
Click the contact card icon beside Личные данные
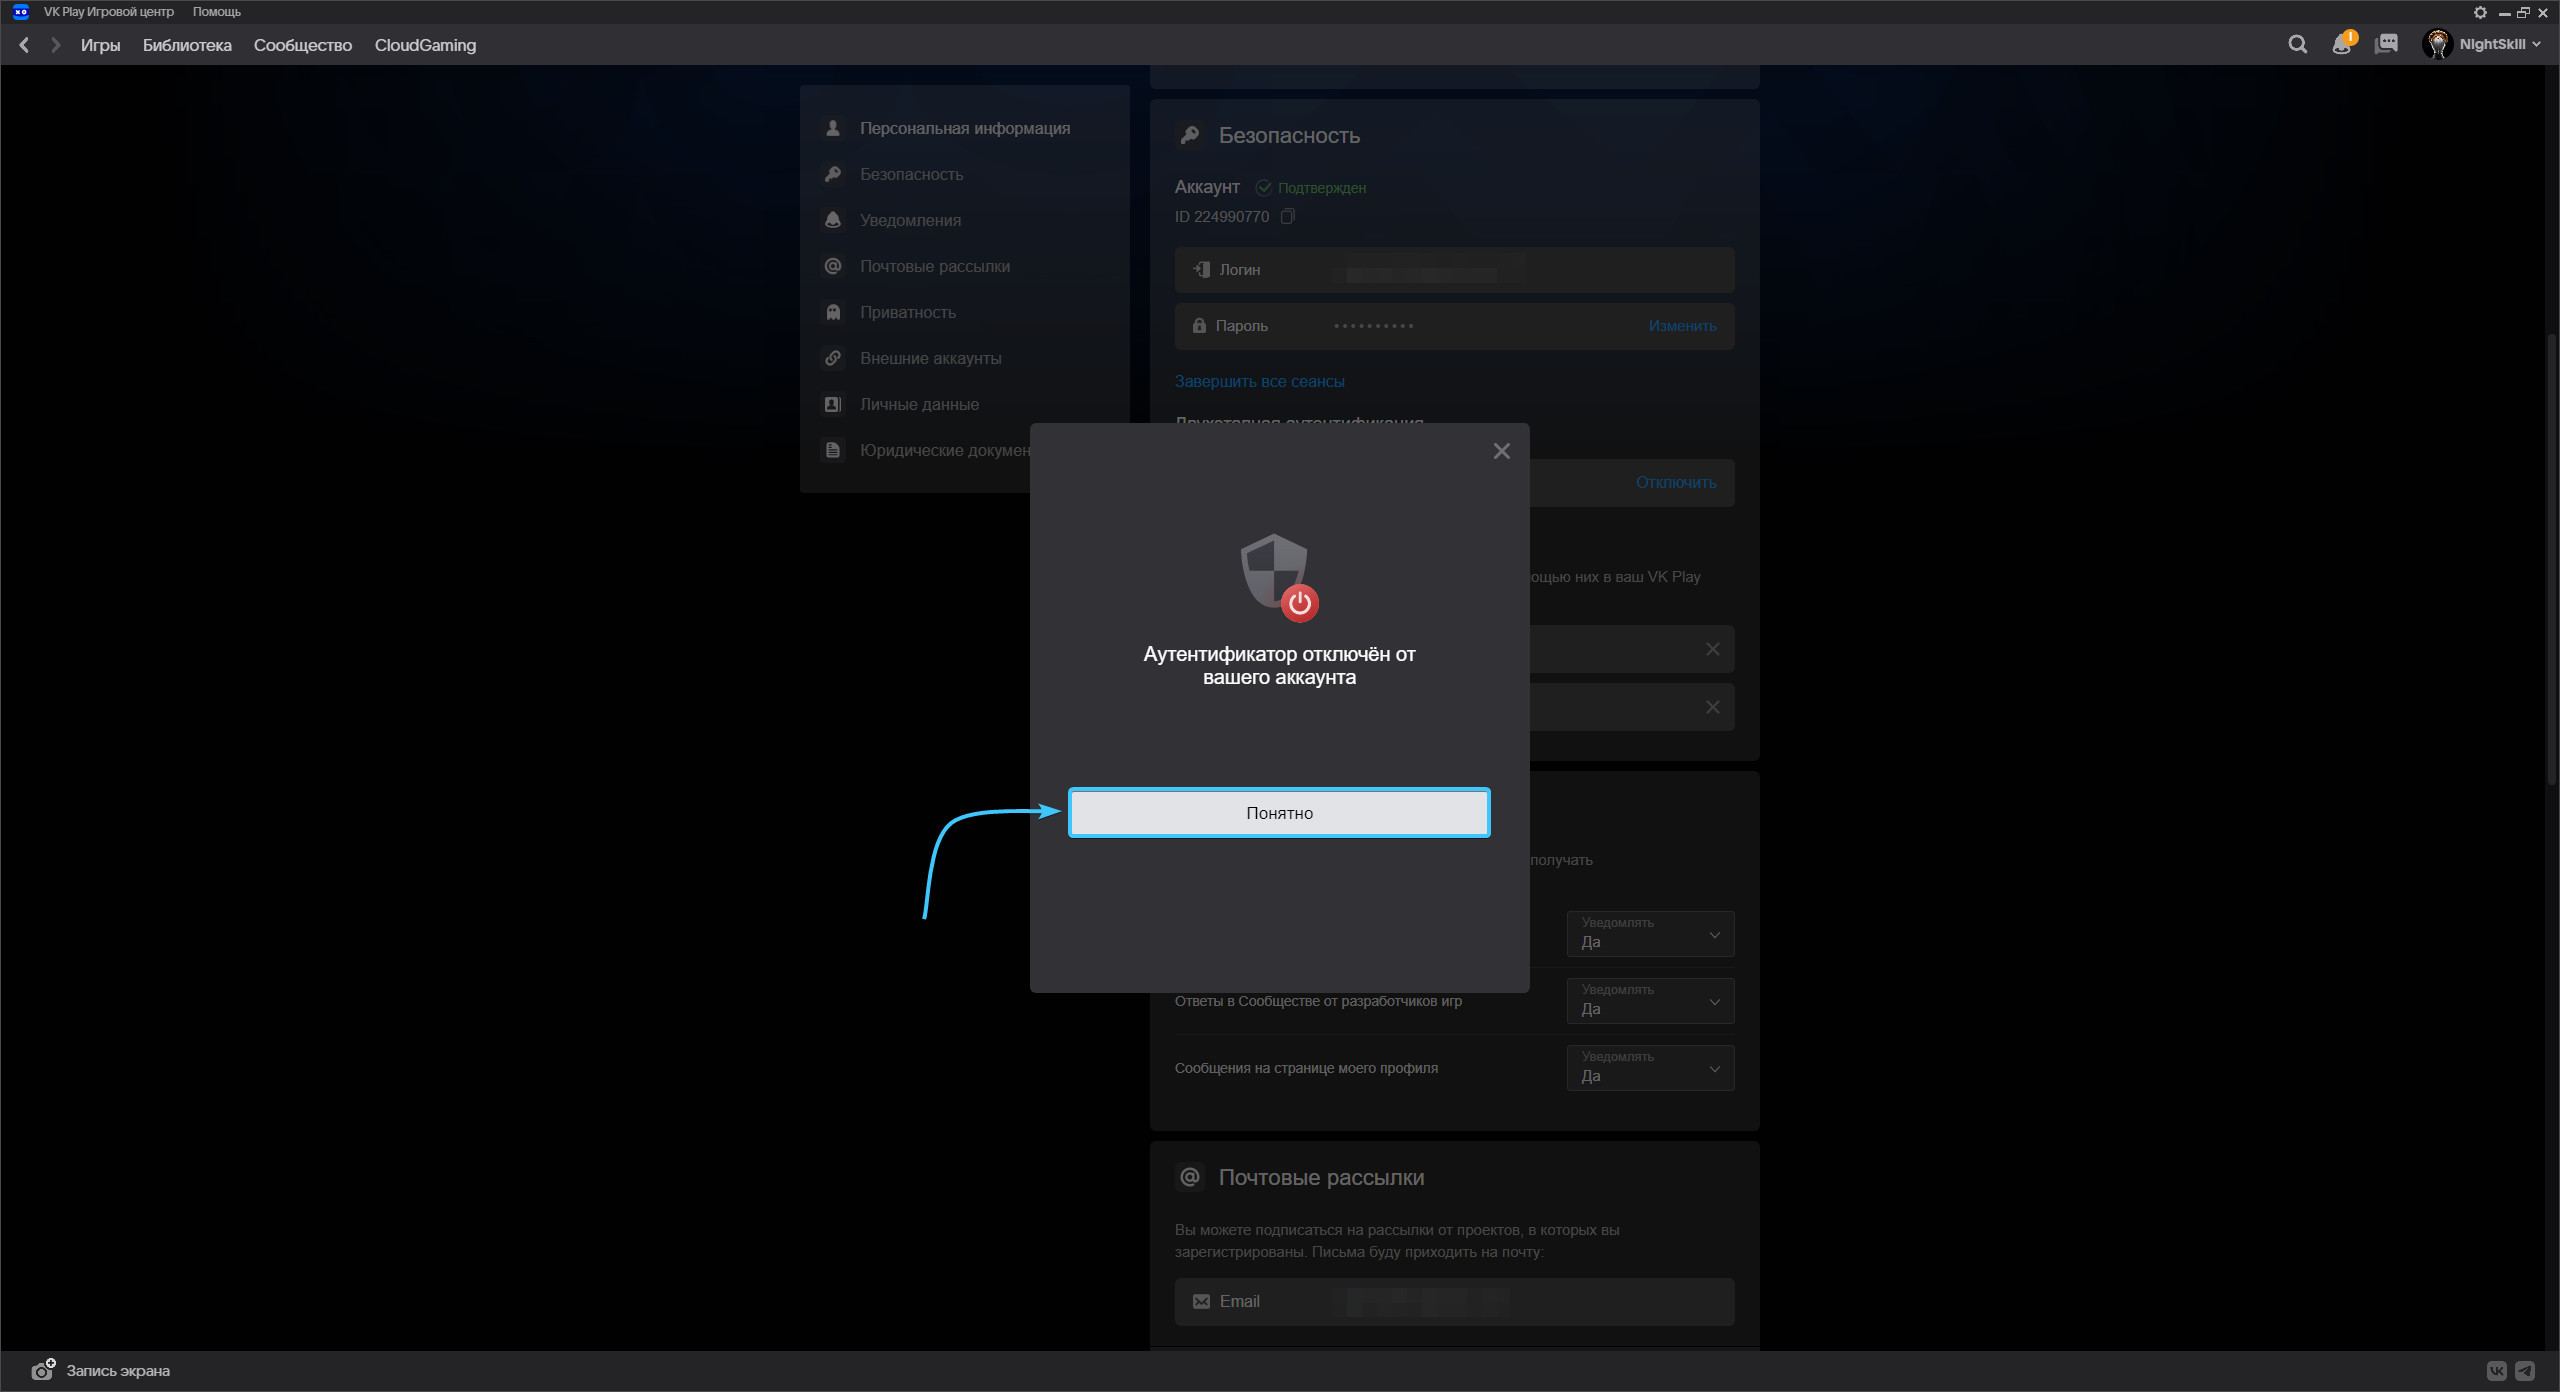click(x=832, y=404)
